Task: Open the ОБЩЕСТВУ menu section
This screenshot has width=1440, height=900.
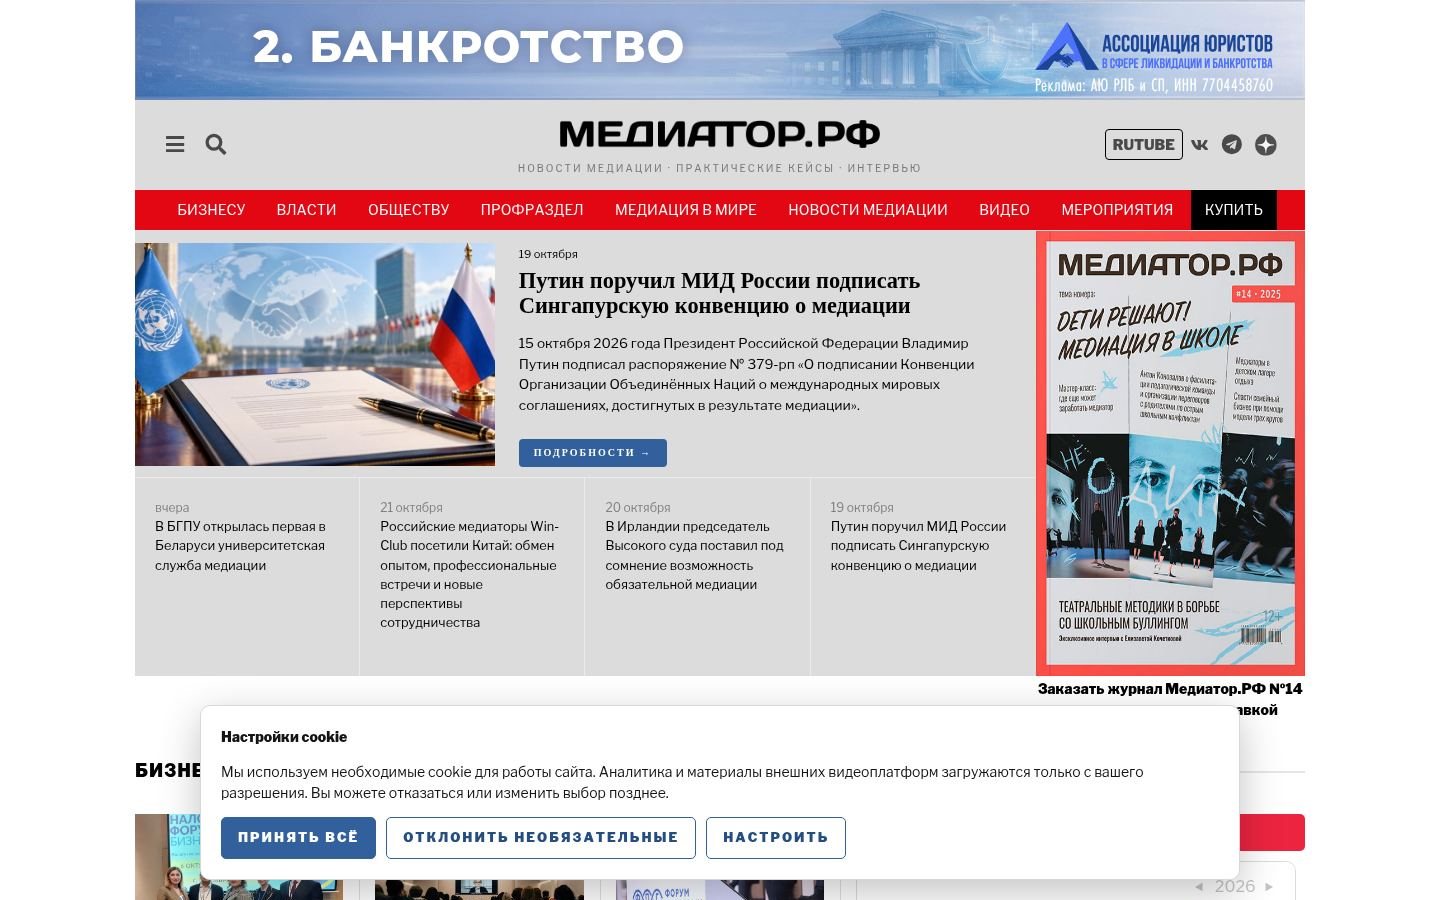Action: point(408,210)
